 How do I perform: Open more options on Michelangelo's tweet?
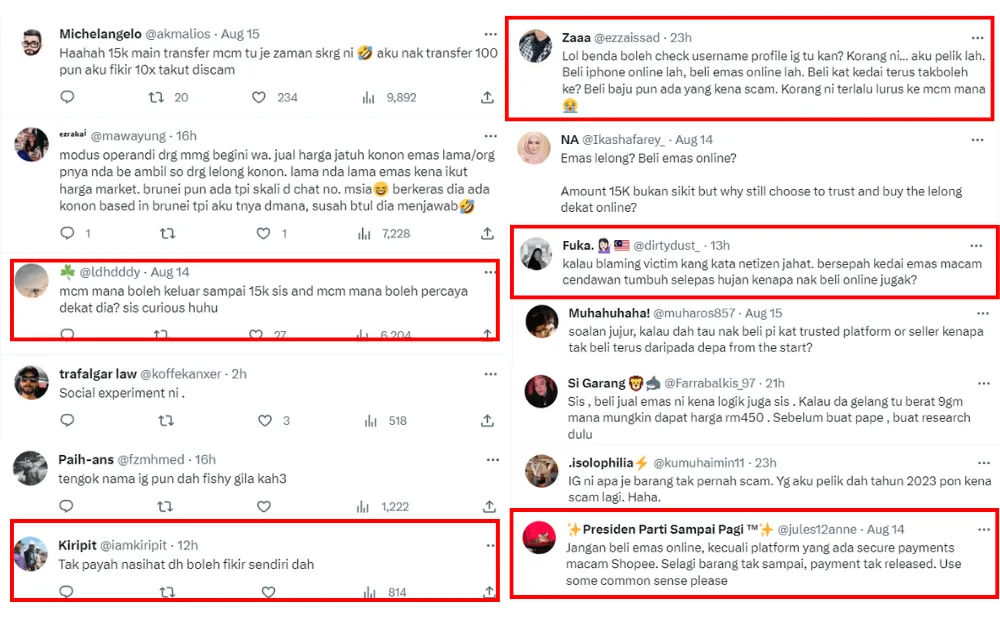(489, 33)
